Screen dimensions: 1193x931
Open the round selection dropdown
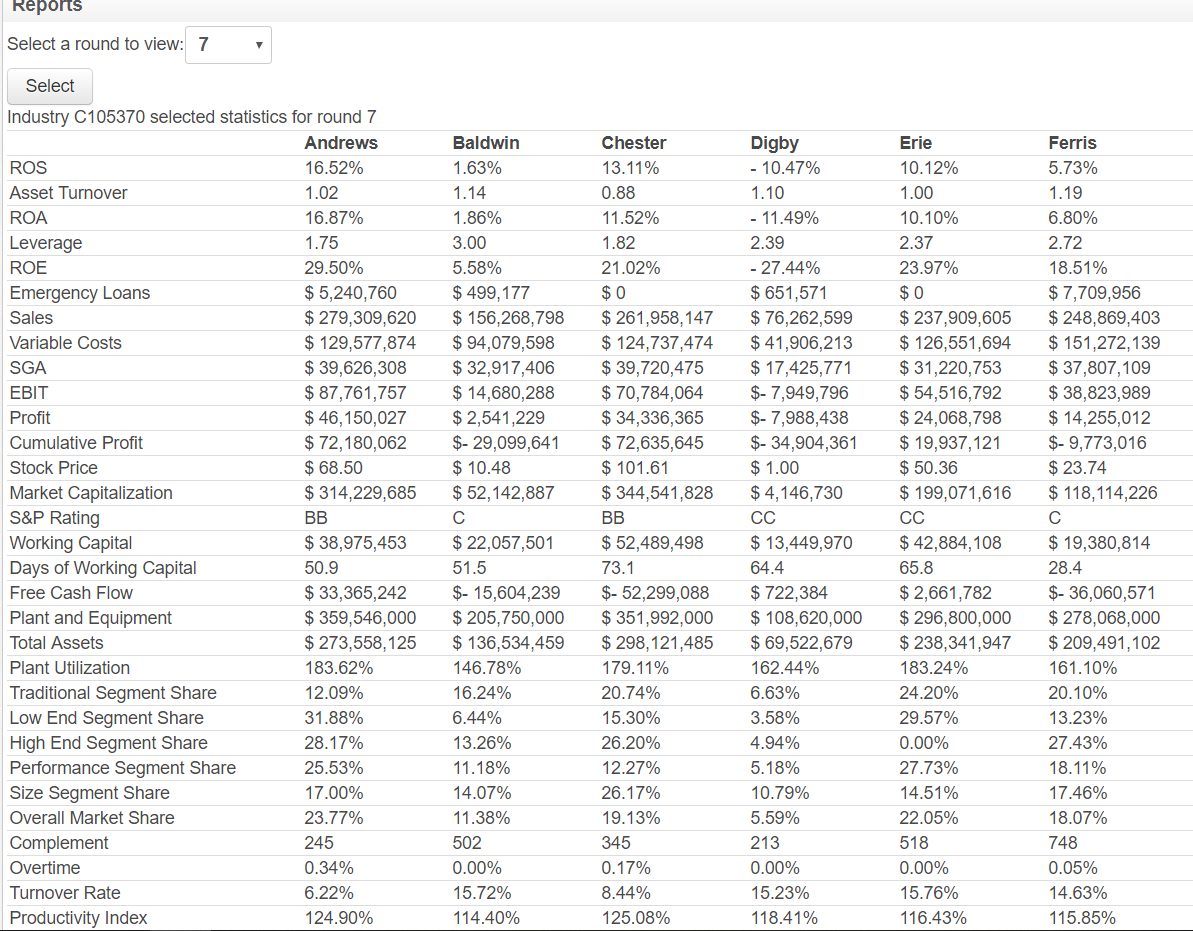[228, 45]
